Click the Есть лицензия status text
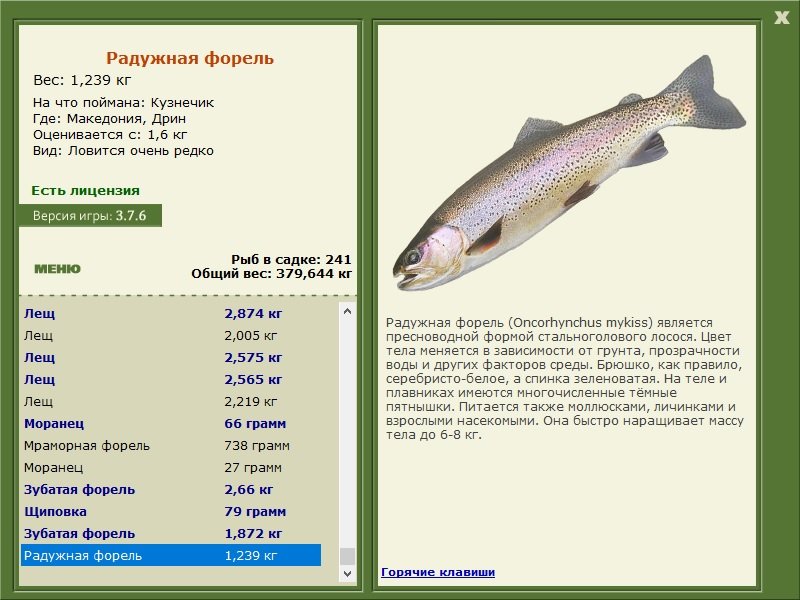The height and width of the screenshot is (600, 800). (x=85, y=190)
